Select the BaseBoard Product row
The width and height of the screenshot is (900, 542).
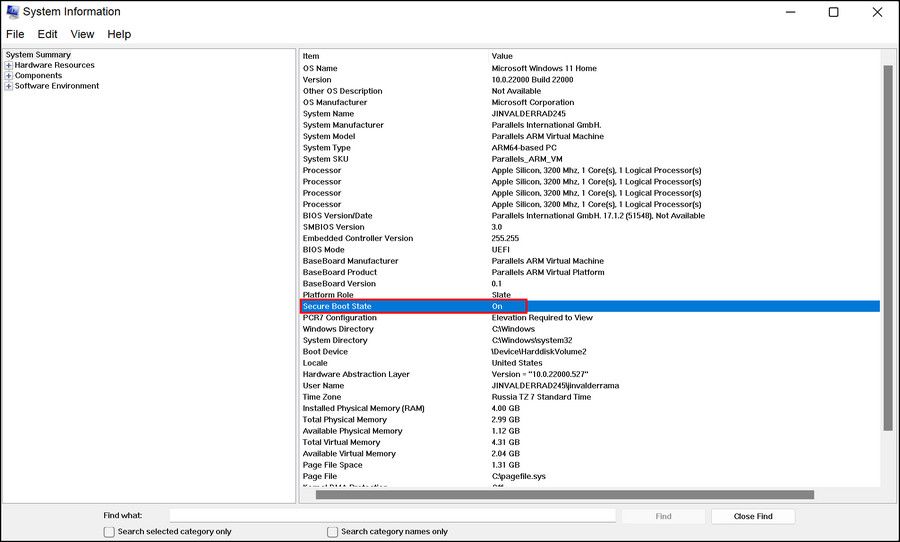pyautogui.click(x=590, y=272)
